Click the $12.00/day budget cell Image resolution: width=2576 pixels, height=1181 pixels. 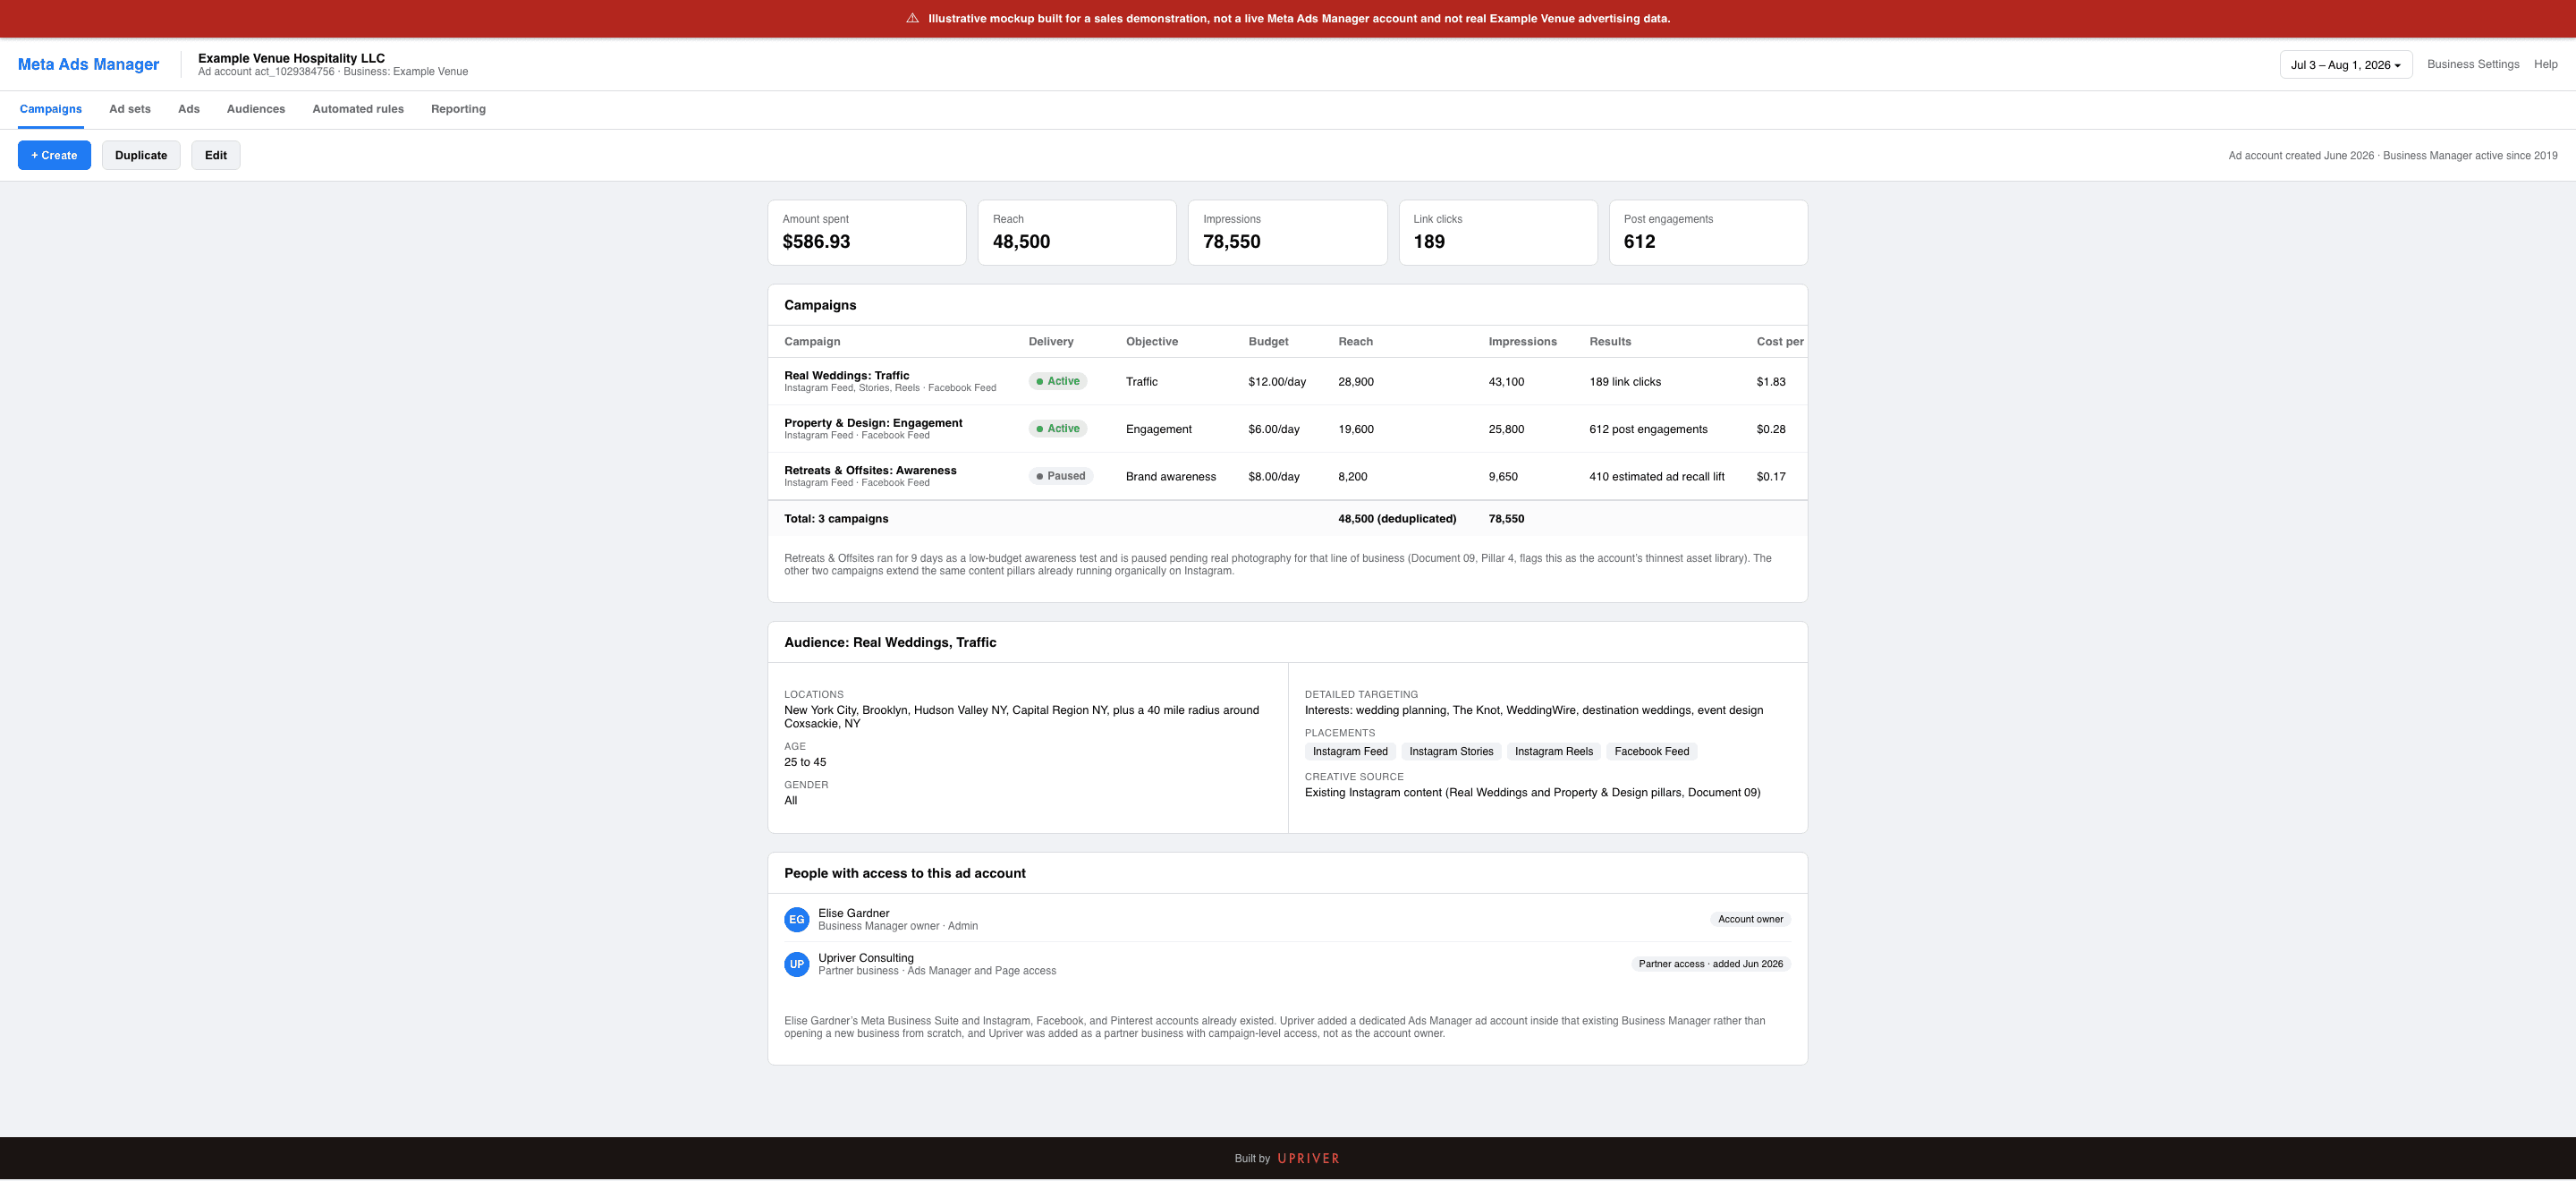[x=1277, y=382]
